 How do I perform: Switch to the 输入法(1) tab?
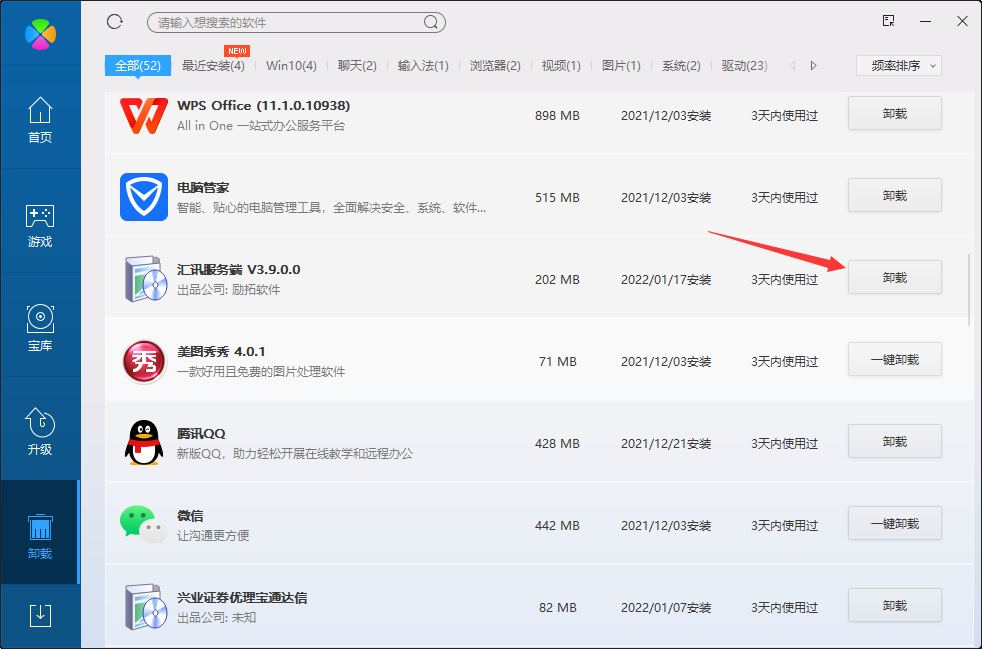click(x=423, y=66)
